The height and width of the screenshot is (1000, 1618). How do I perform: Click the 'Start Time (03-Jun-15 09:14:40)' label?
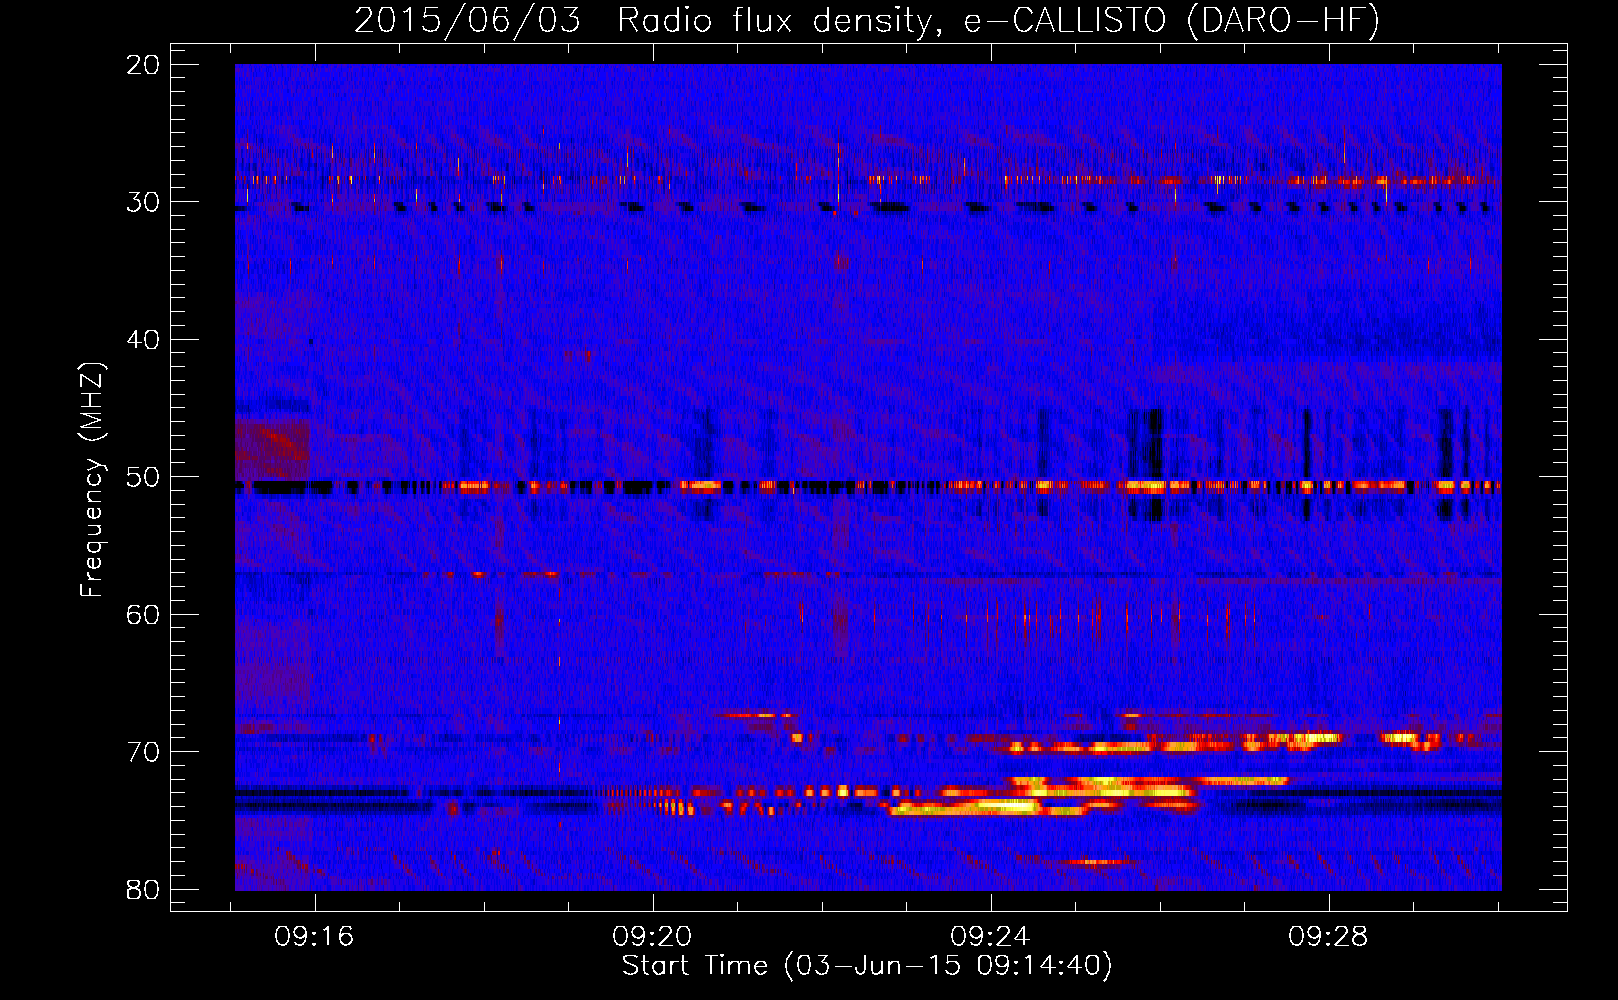[867, 966]
